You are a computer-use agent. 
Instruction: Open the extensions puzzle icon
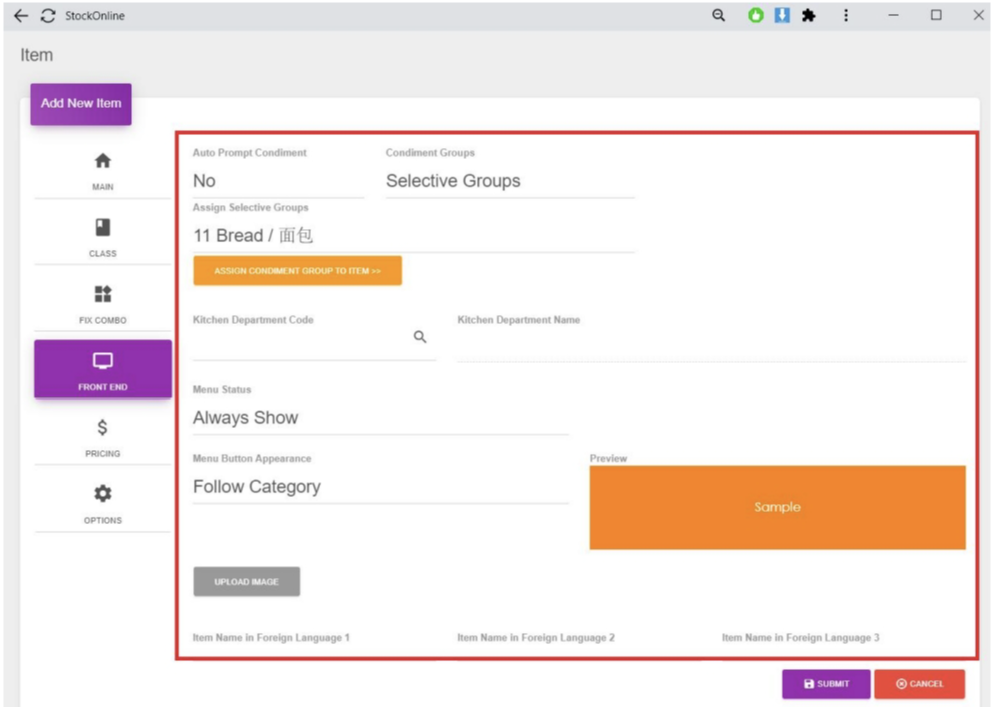808,16
